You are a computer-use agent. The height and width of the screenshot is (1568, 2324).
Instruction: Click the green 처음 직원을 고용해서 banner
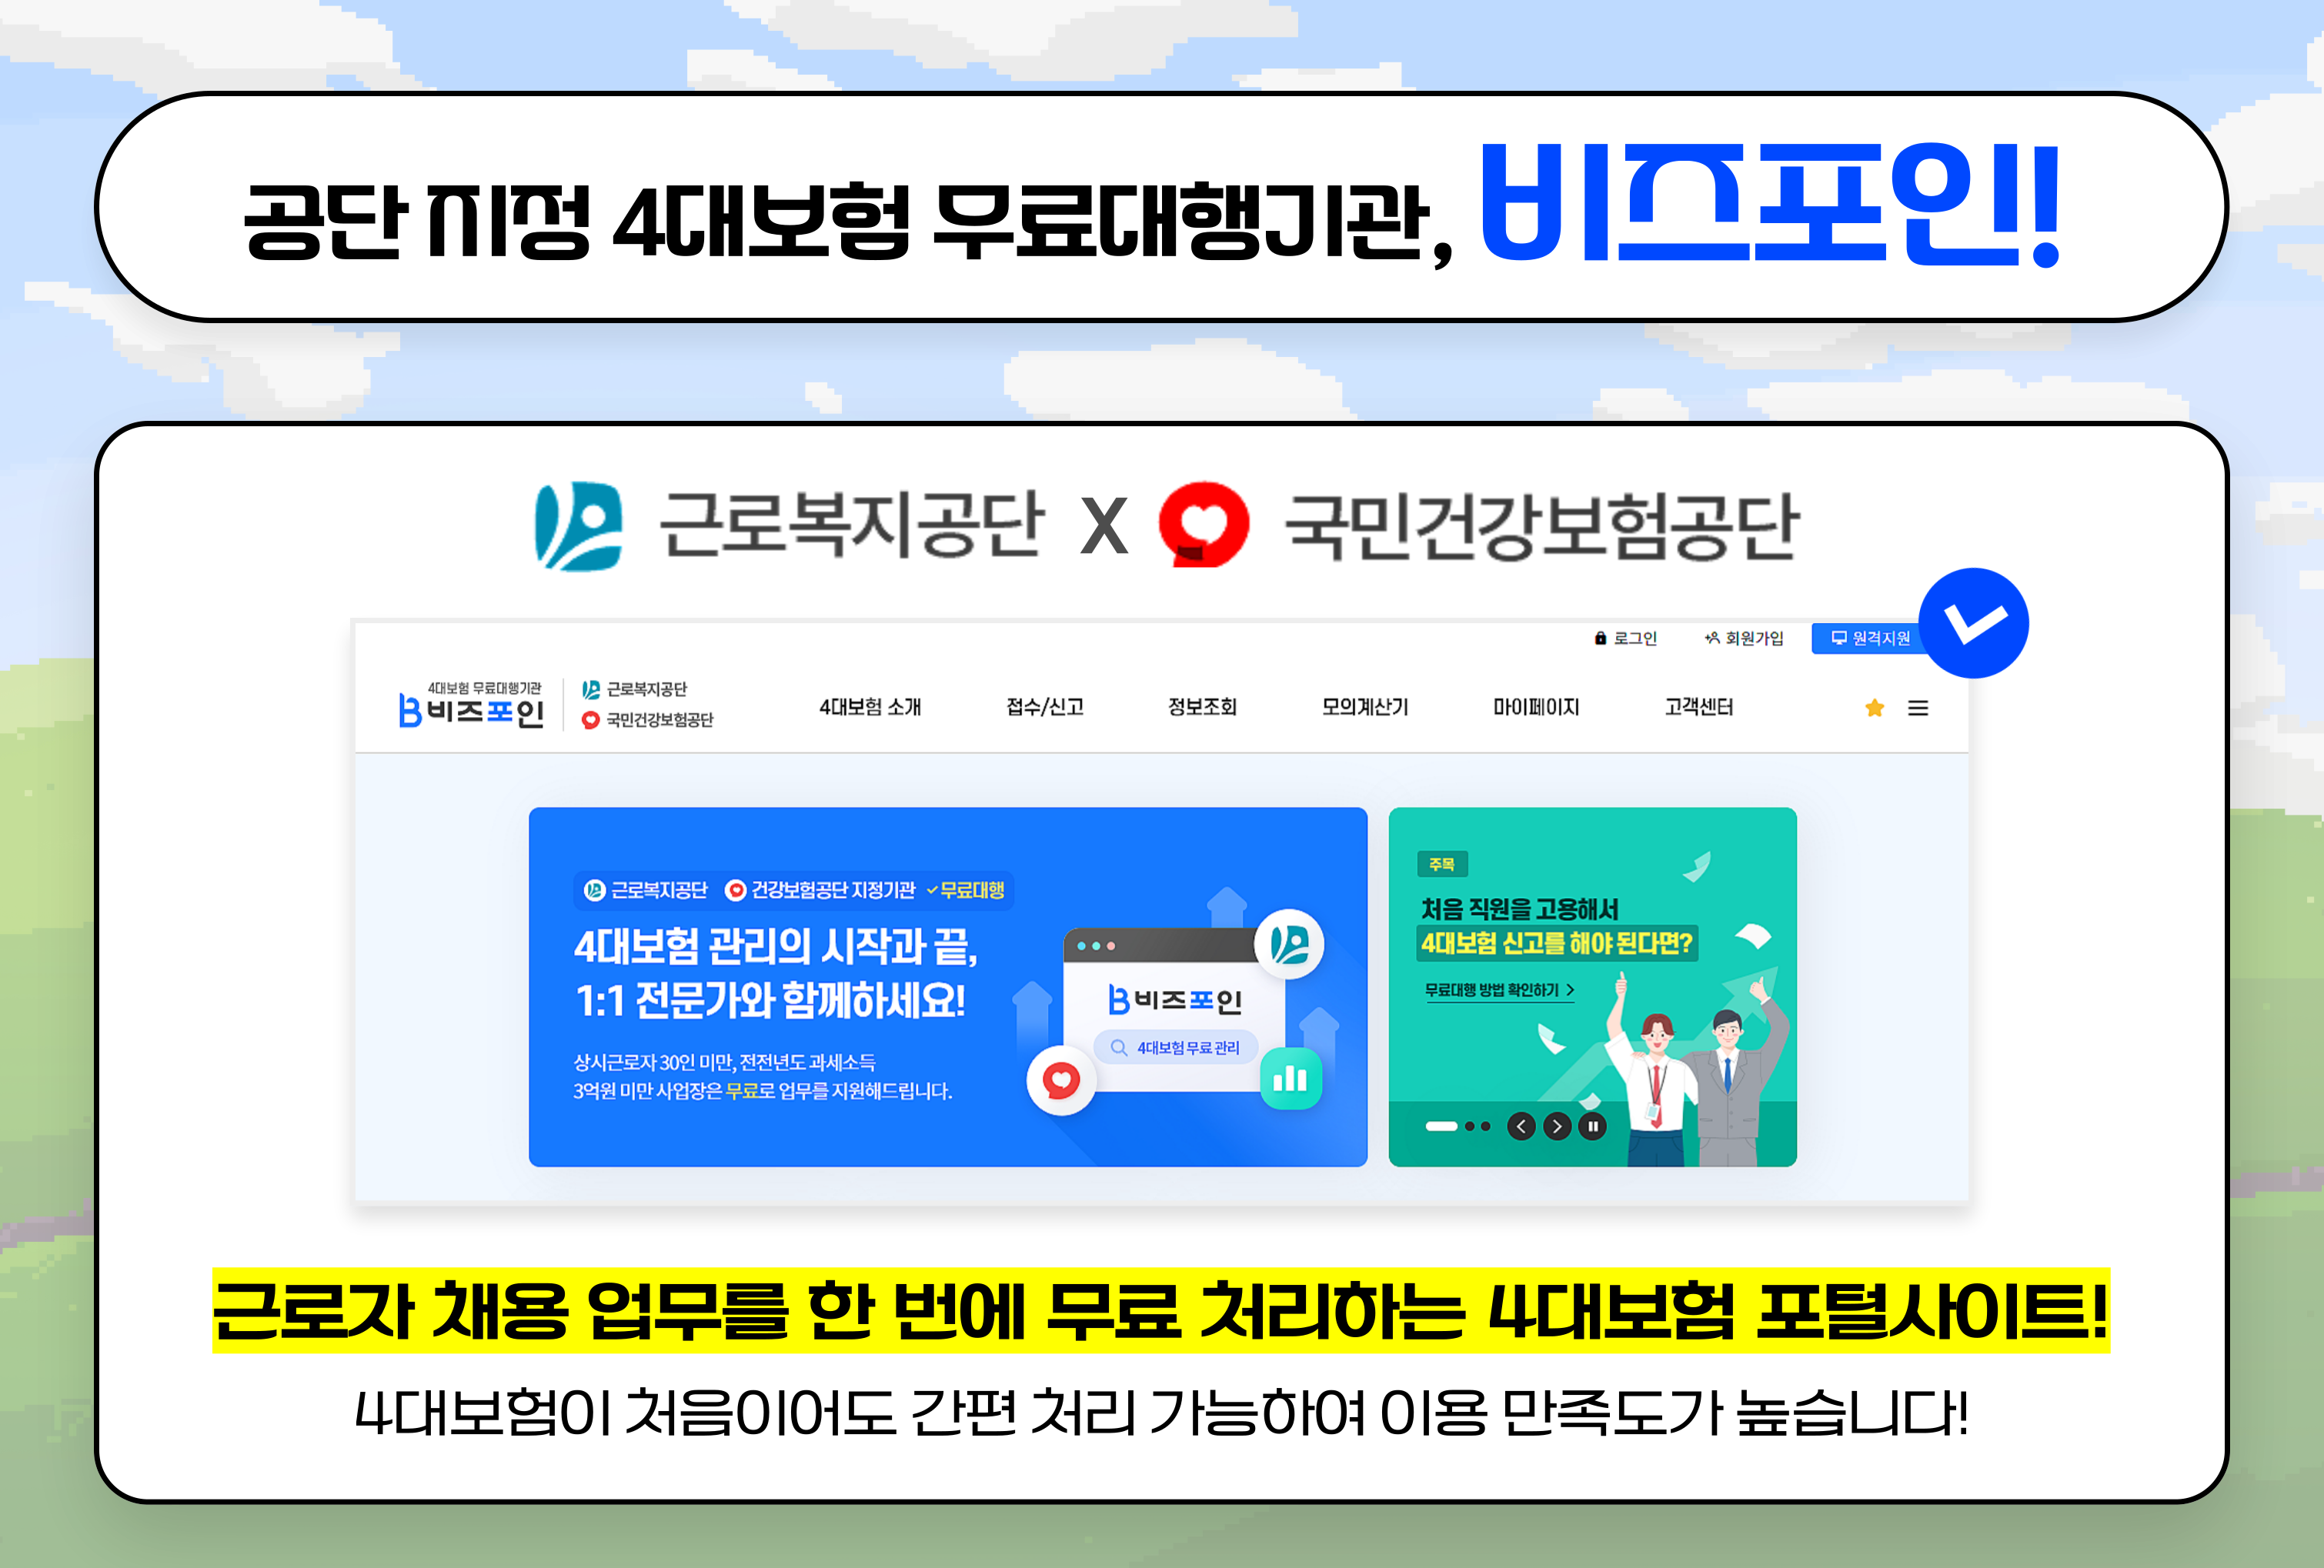(x=1592, y=987)
